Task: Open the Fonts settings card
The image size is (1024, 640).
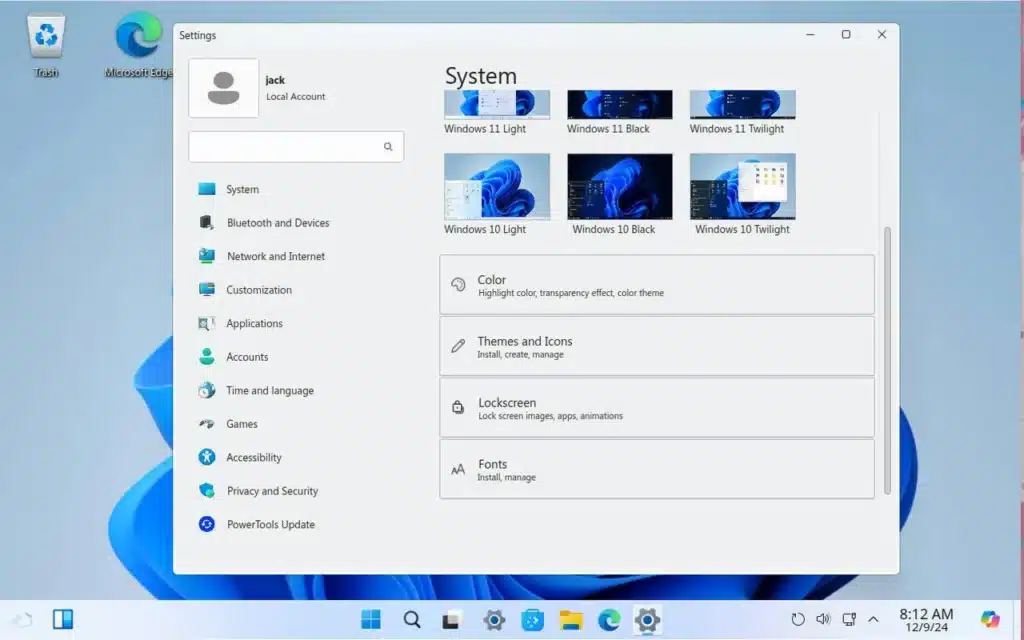Action: pos(657,469)
